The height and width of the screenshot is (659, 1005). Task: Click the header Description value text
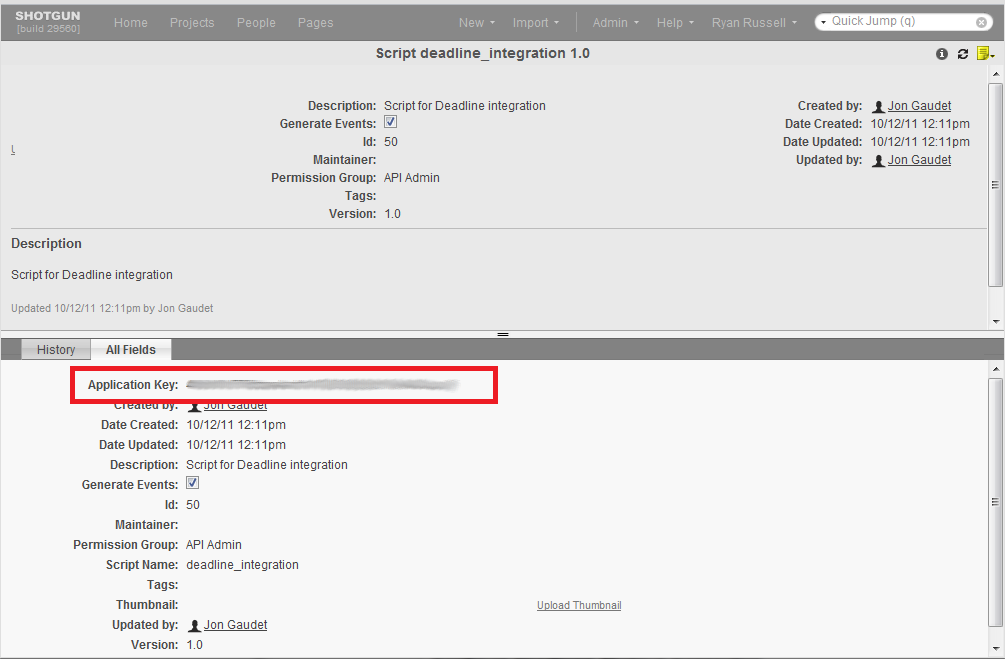tap(465, 106)
